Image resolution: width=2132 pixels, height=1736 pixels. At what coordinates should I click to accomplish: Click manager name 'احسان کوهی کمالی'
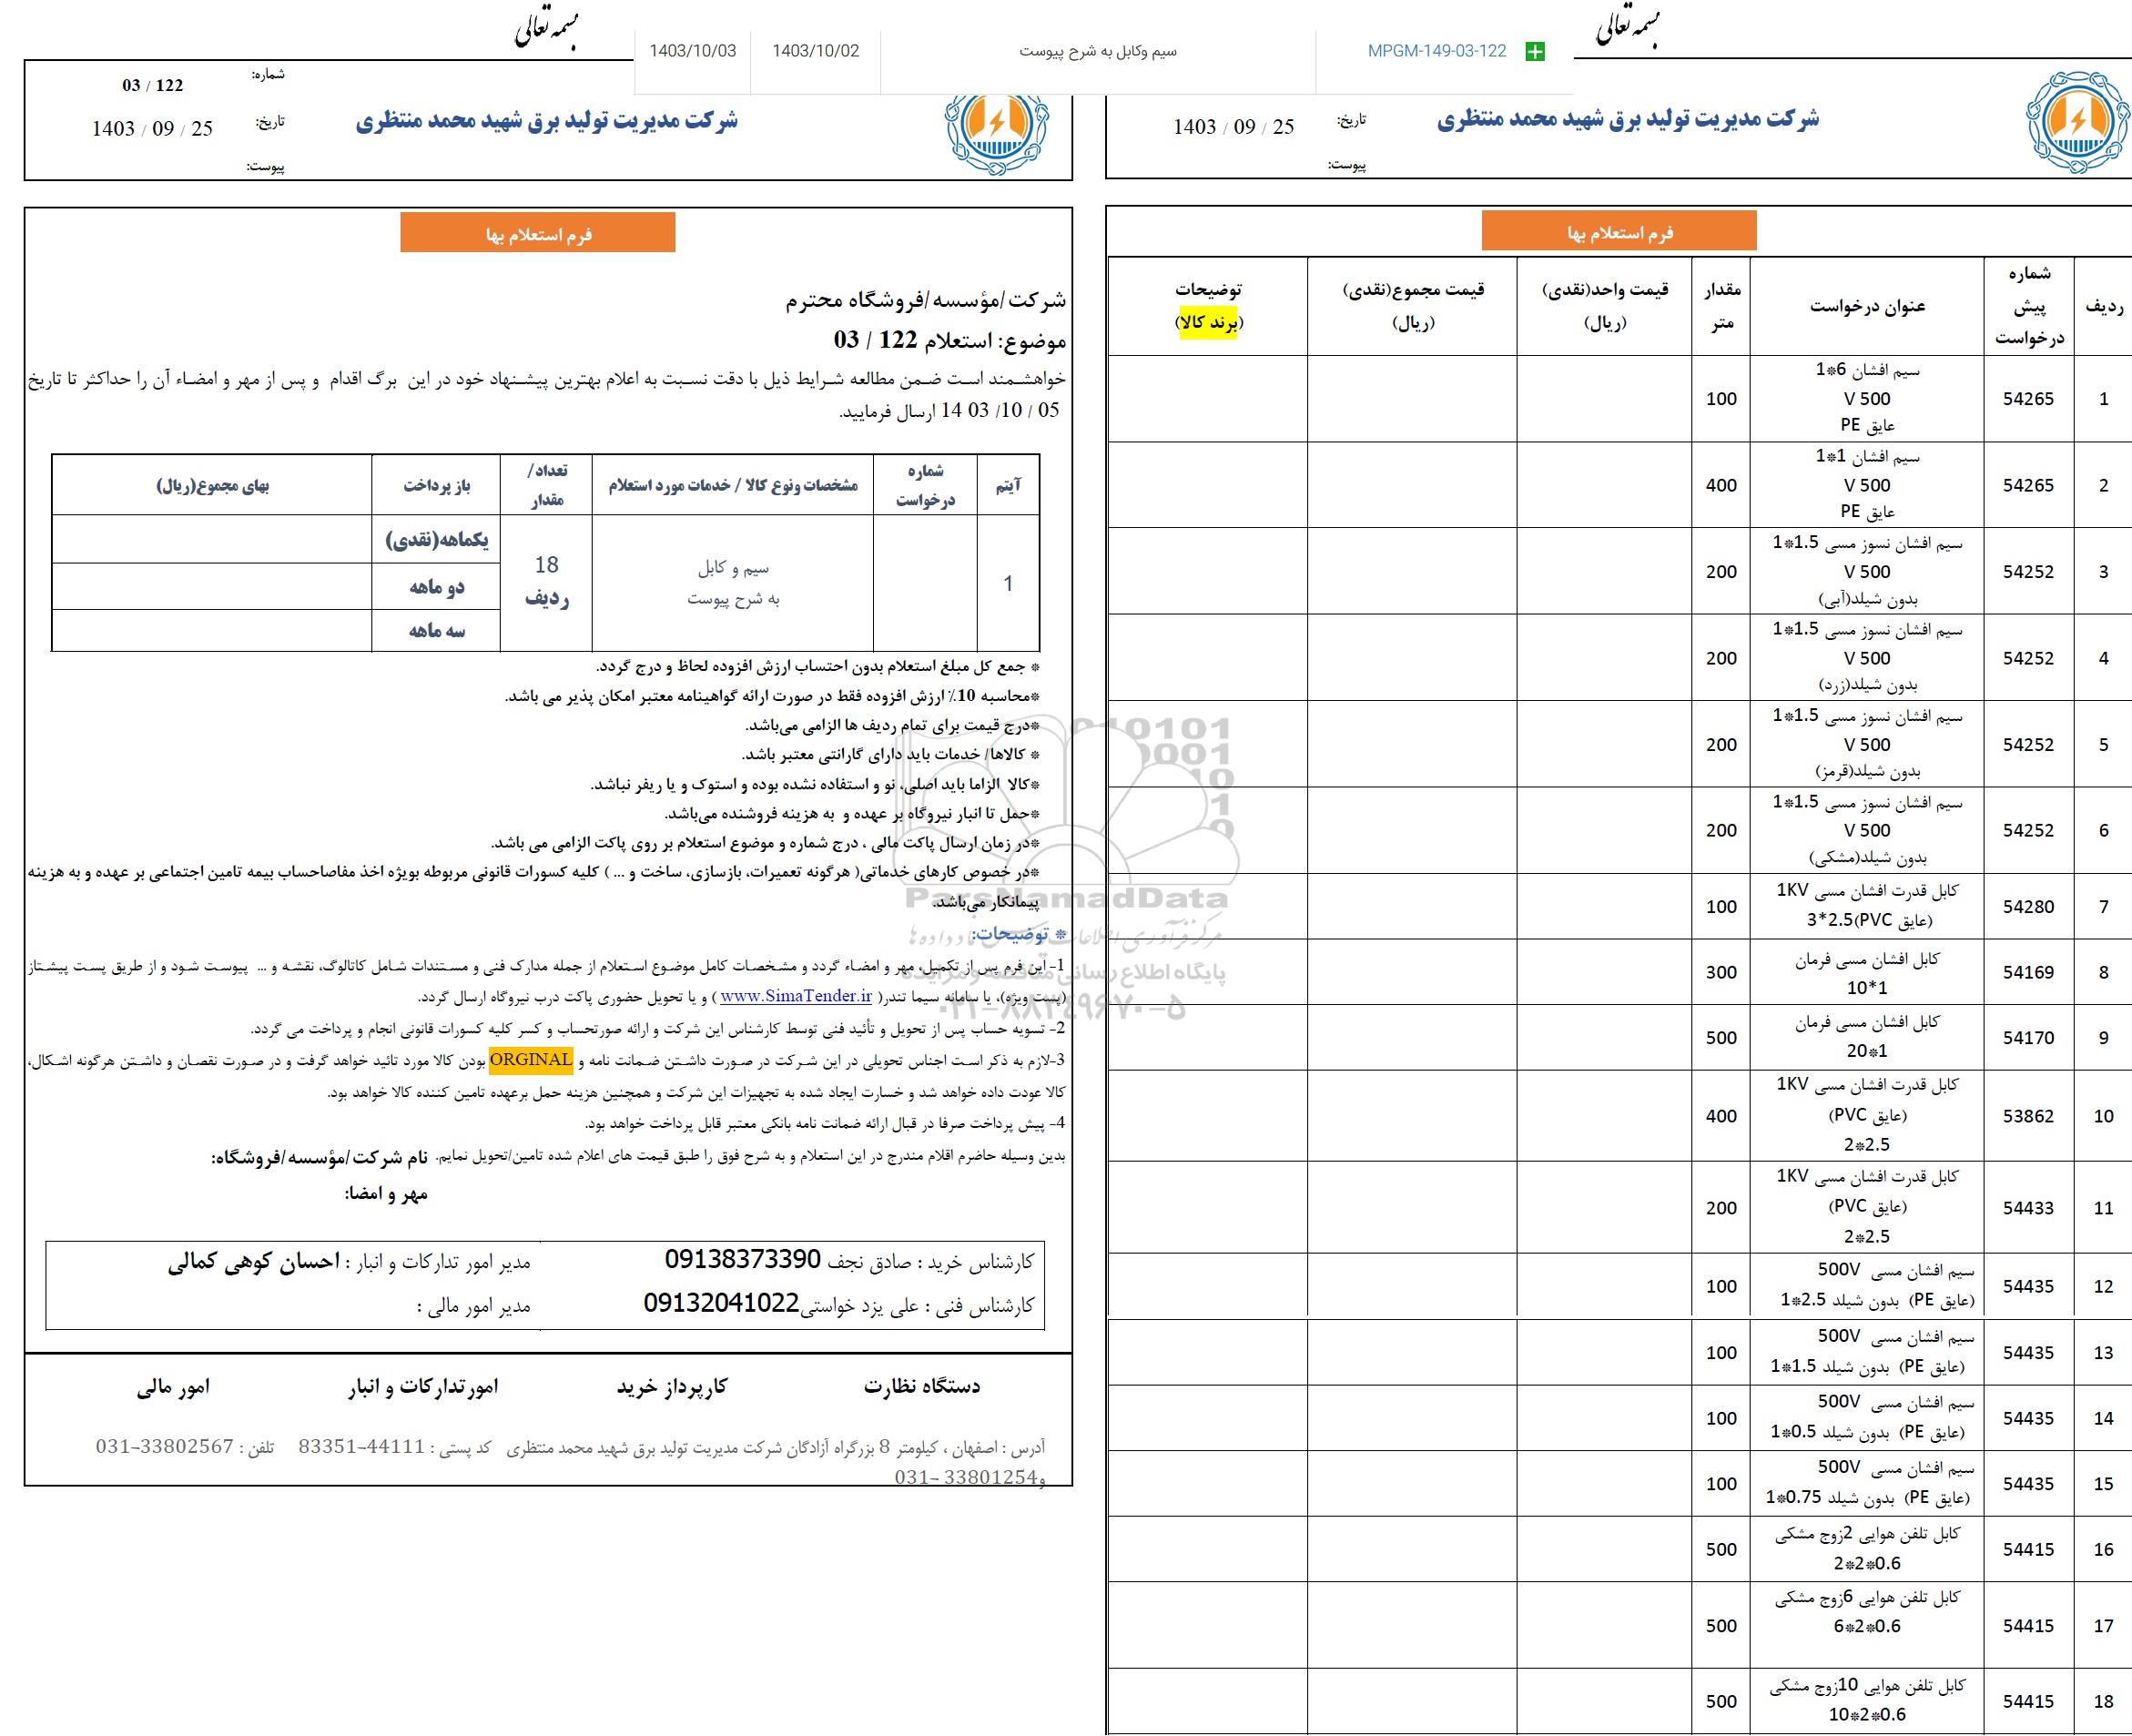pos(254,1262)
